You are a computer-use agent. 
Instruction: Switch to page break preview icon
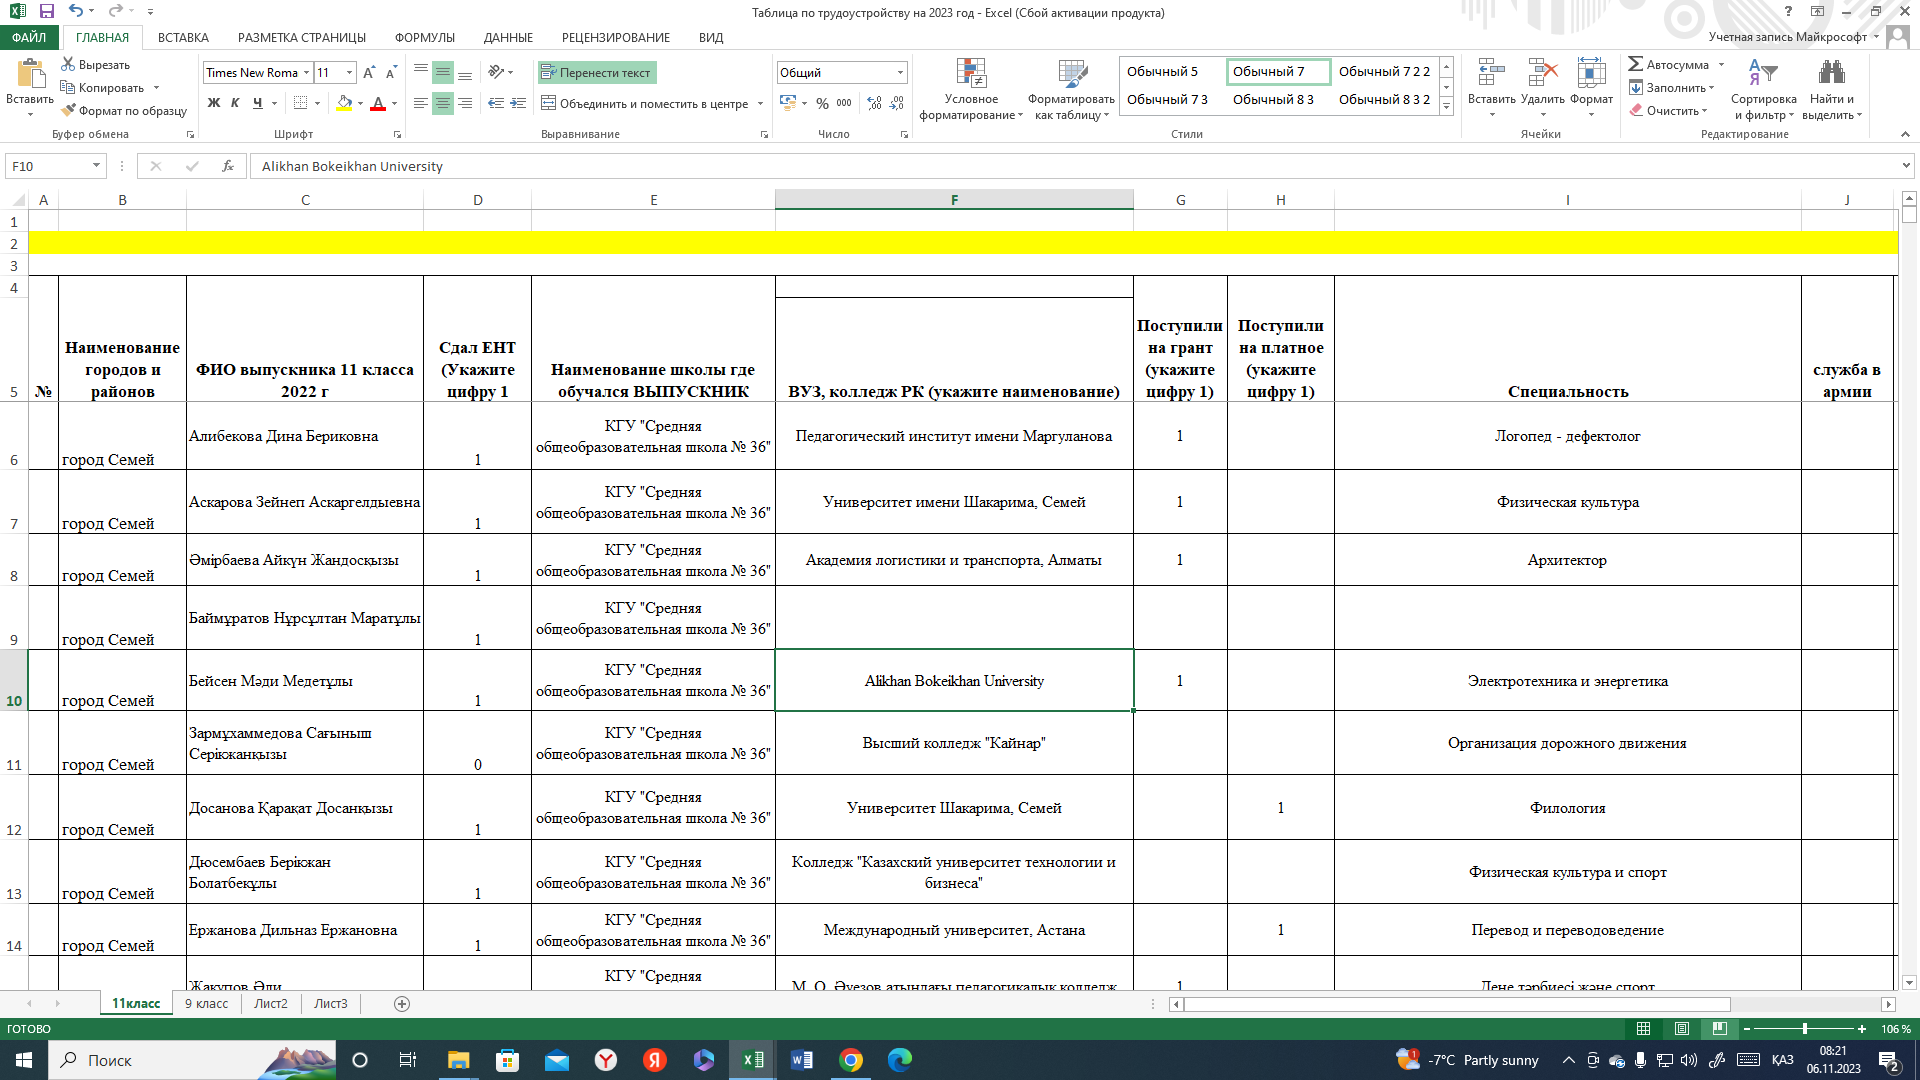1720,1029
